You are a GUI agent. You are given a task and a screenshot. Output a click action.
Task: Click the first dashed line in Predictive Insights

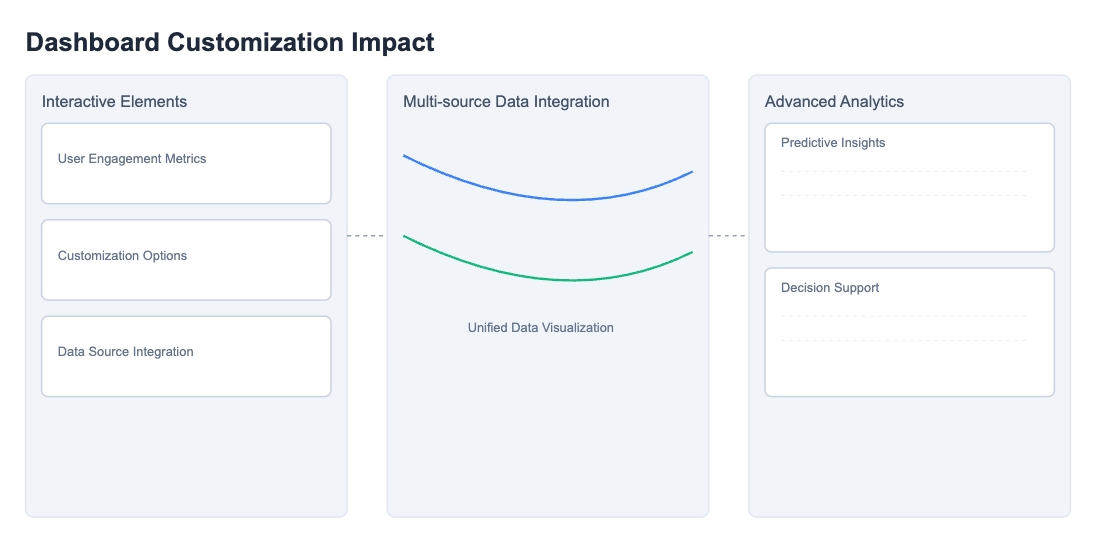point(903,172)
